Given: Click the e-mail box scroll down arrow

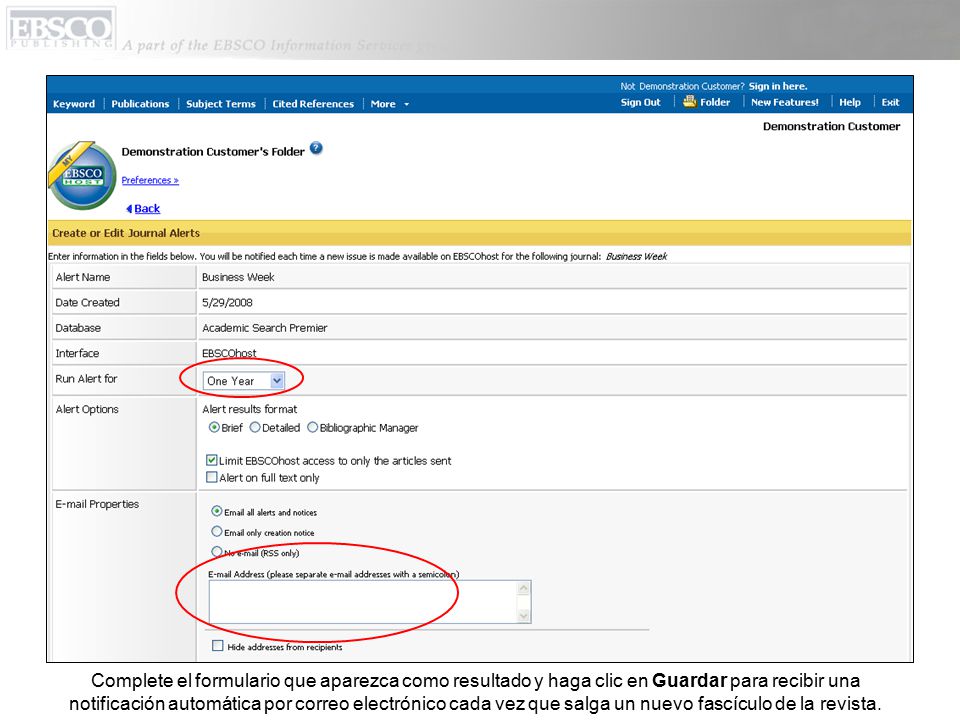Looking at the screenshot, I should point(523,615).
